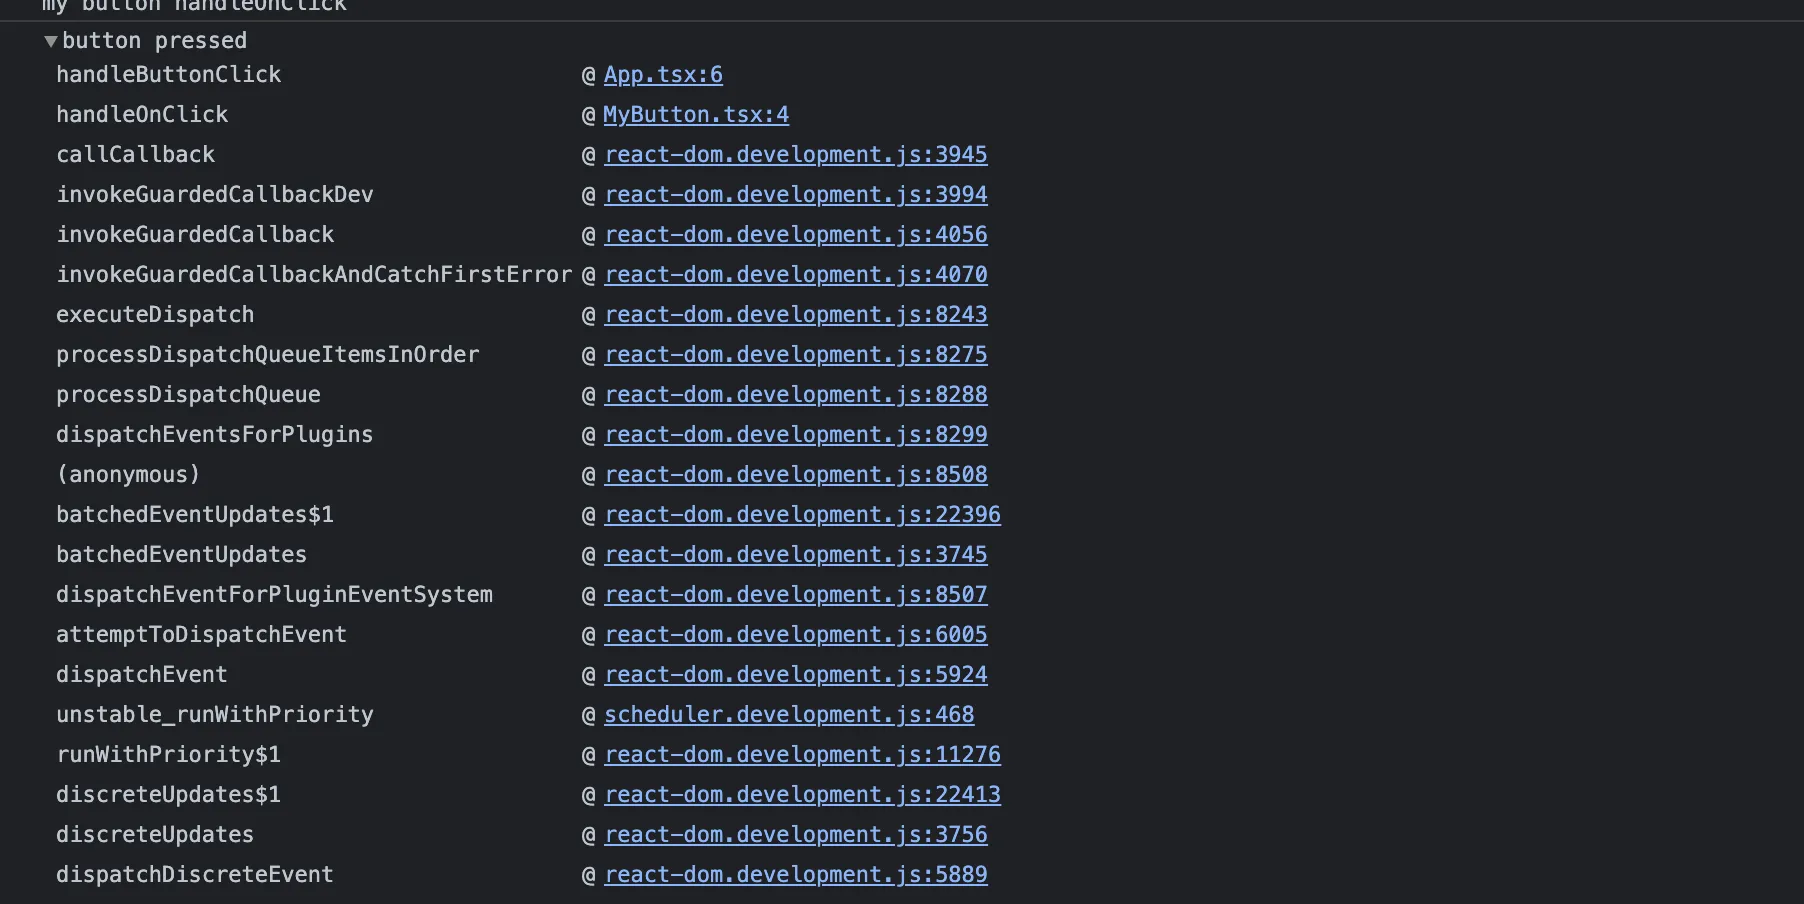Open react-dom.development.js:5889 link
This screenshot has width=1804, height=904.
795,875
